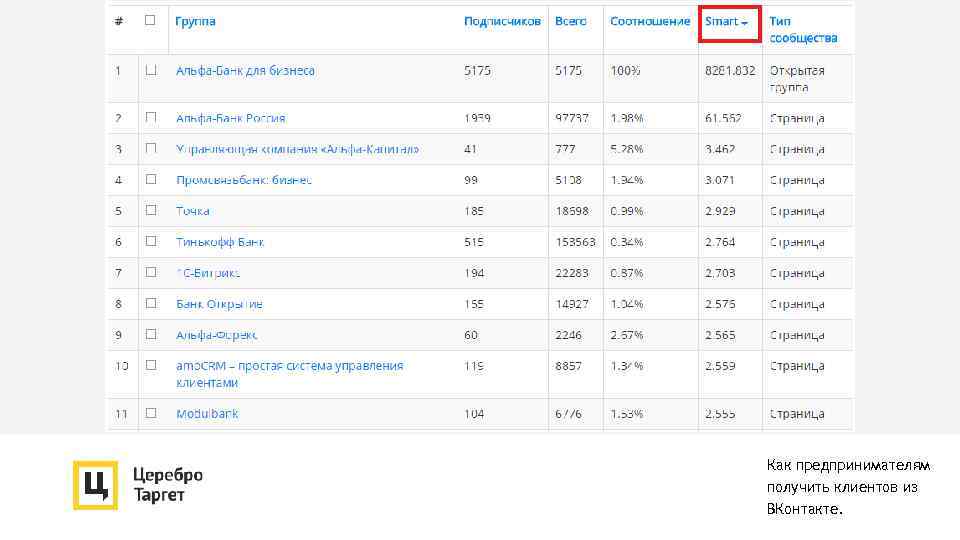Click the Smart value 8281.832

point(730,70)
